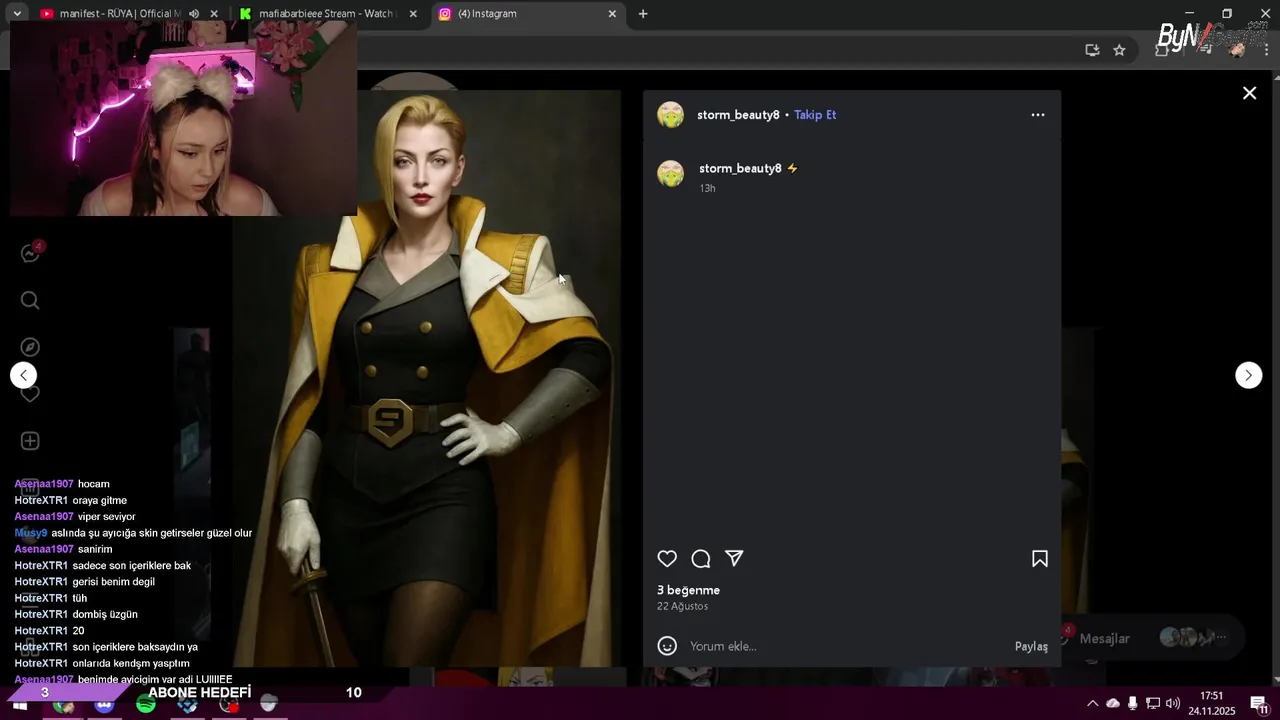Viewport: 1280px width, 720px height.
Task: Open the network tray icon
Action: pyautogui.click(x=1152, y=703)
